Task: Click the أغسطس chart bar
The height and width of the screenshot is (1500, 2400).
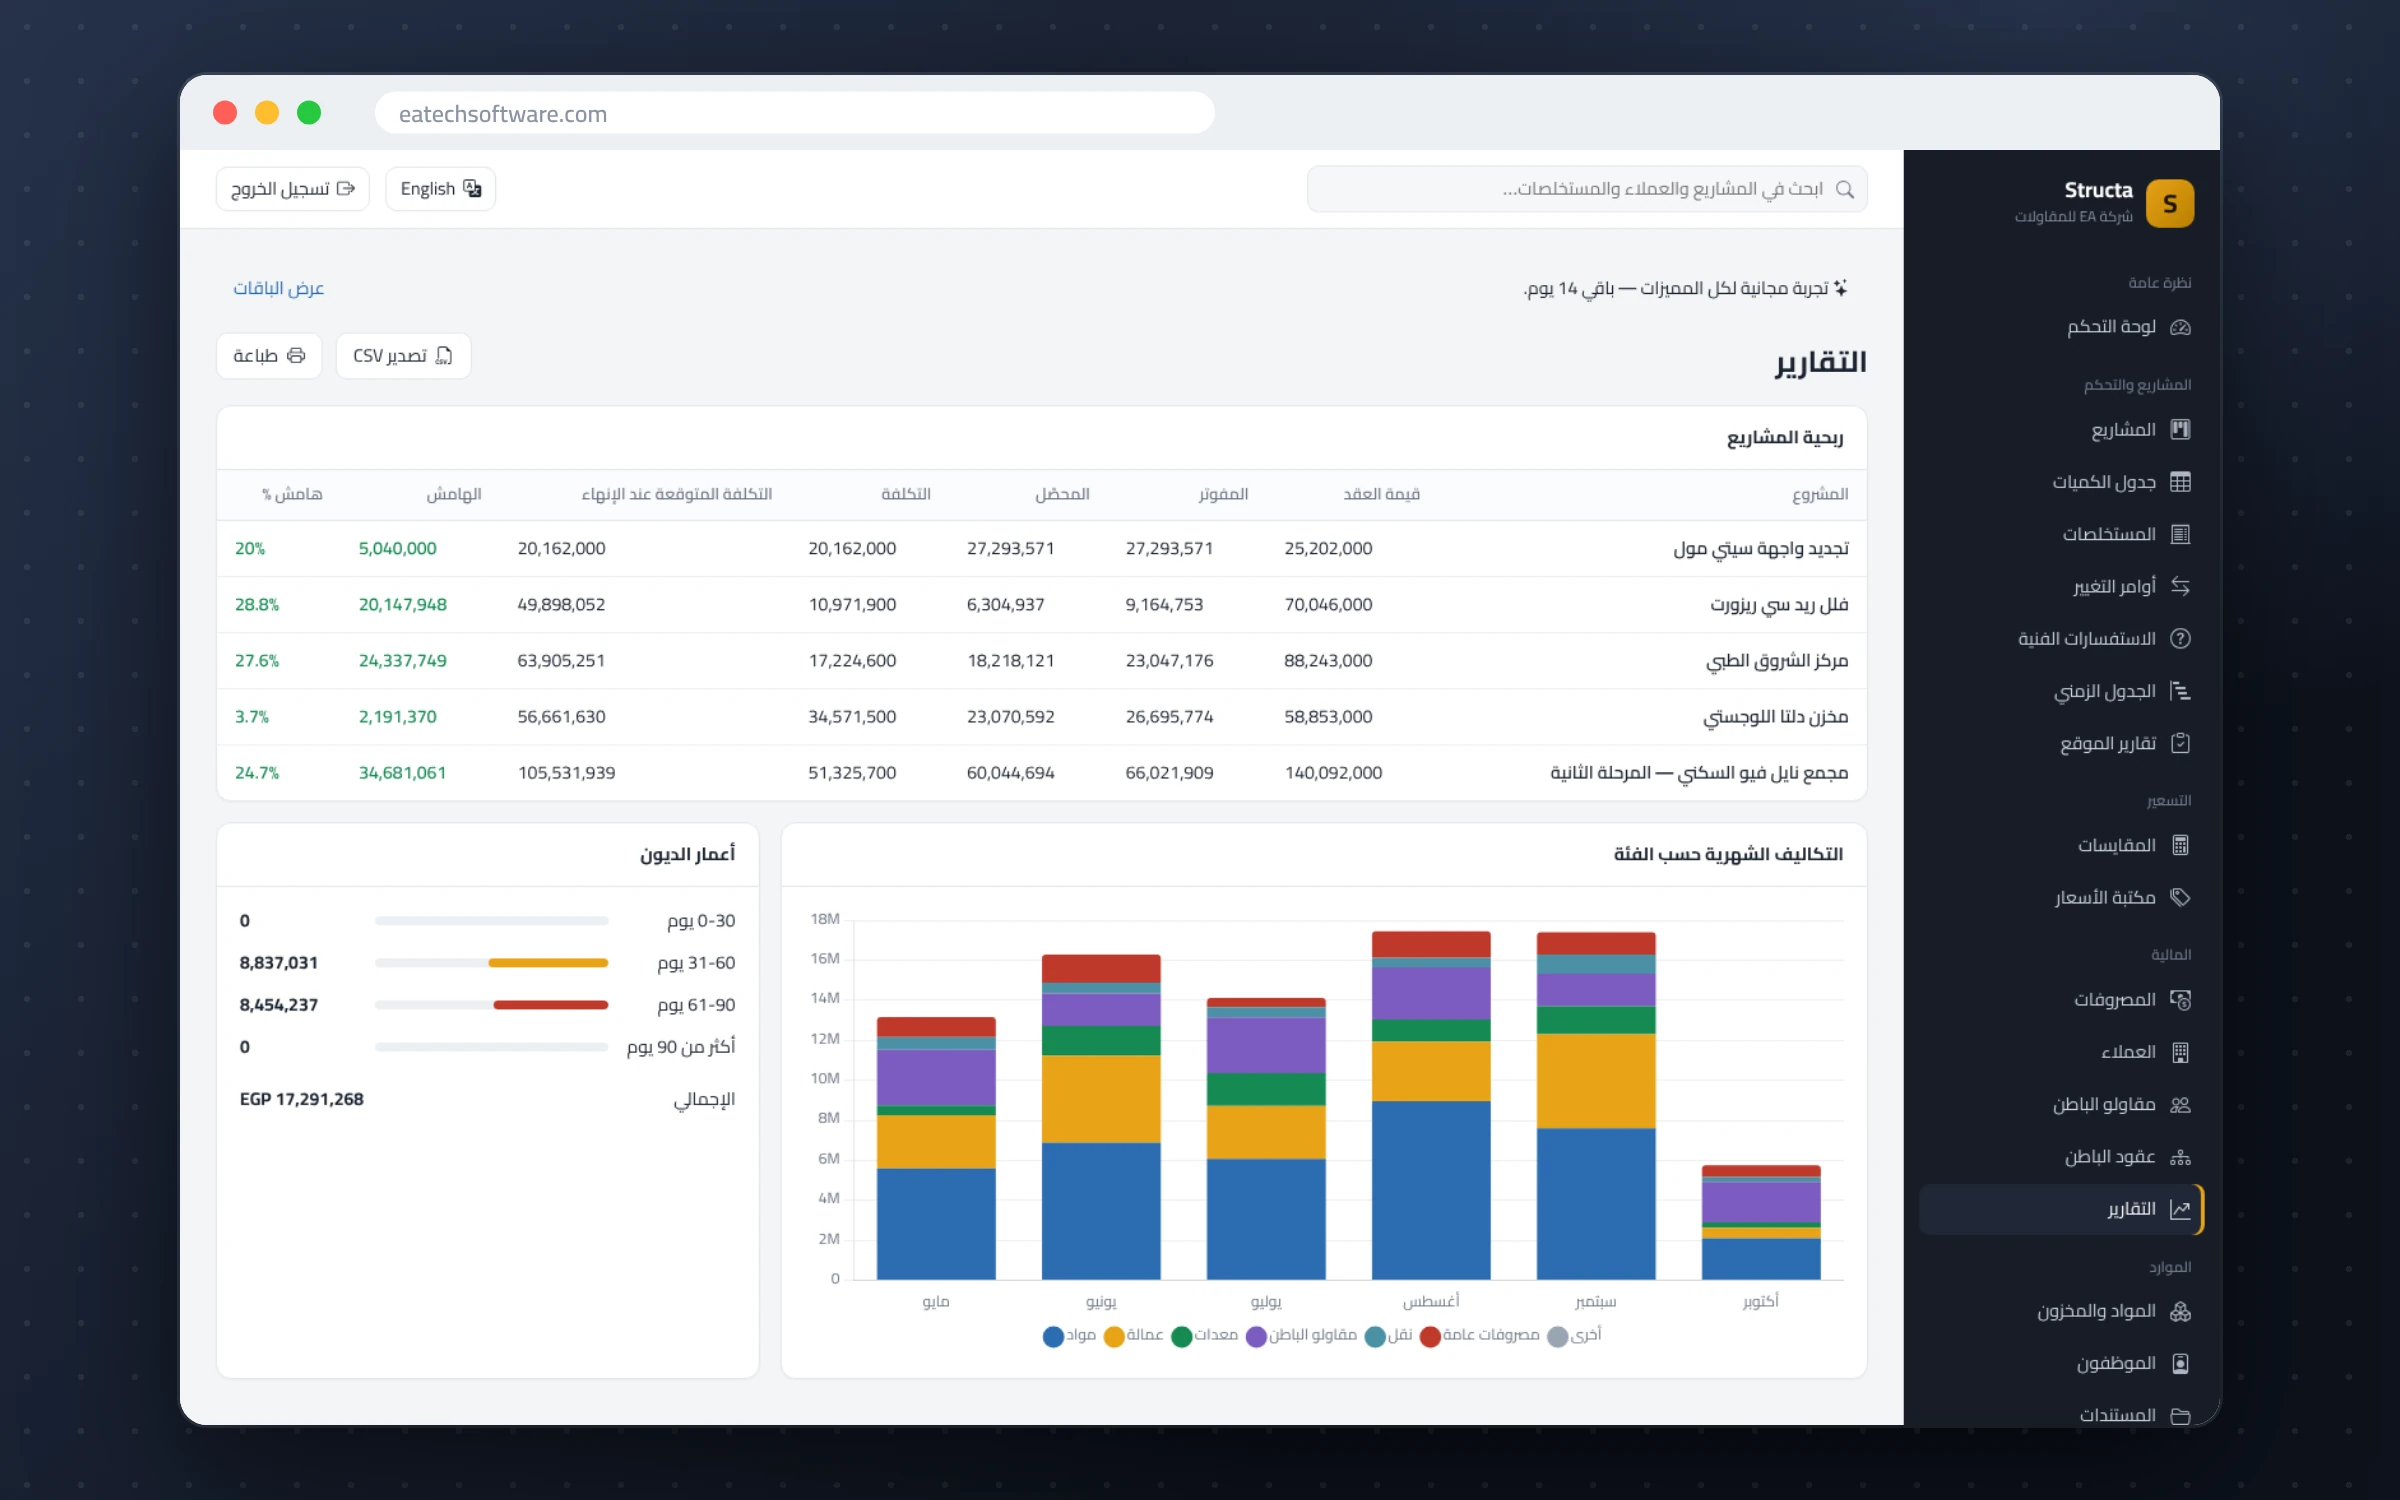Action: [1431, 1105]
